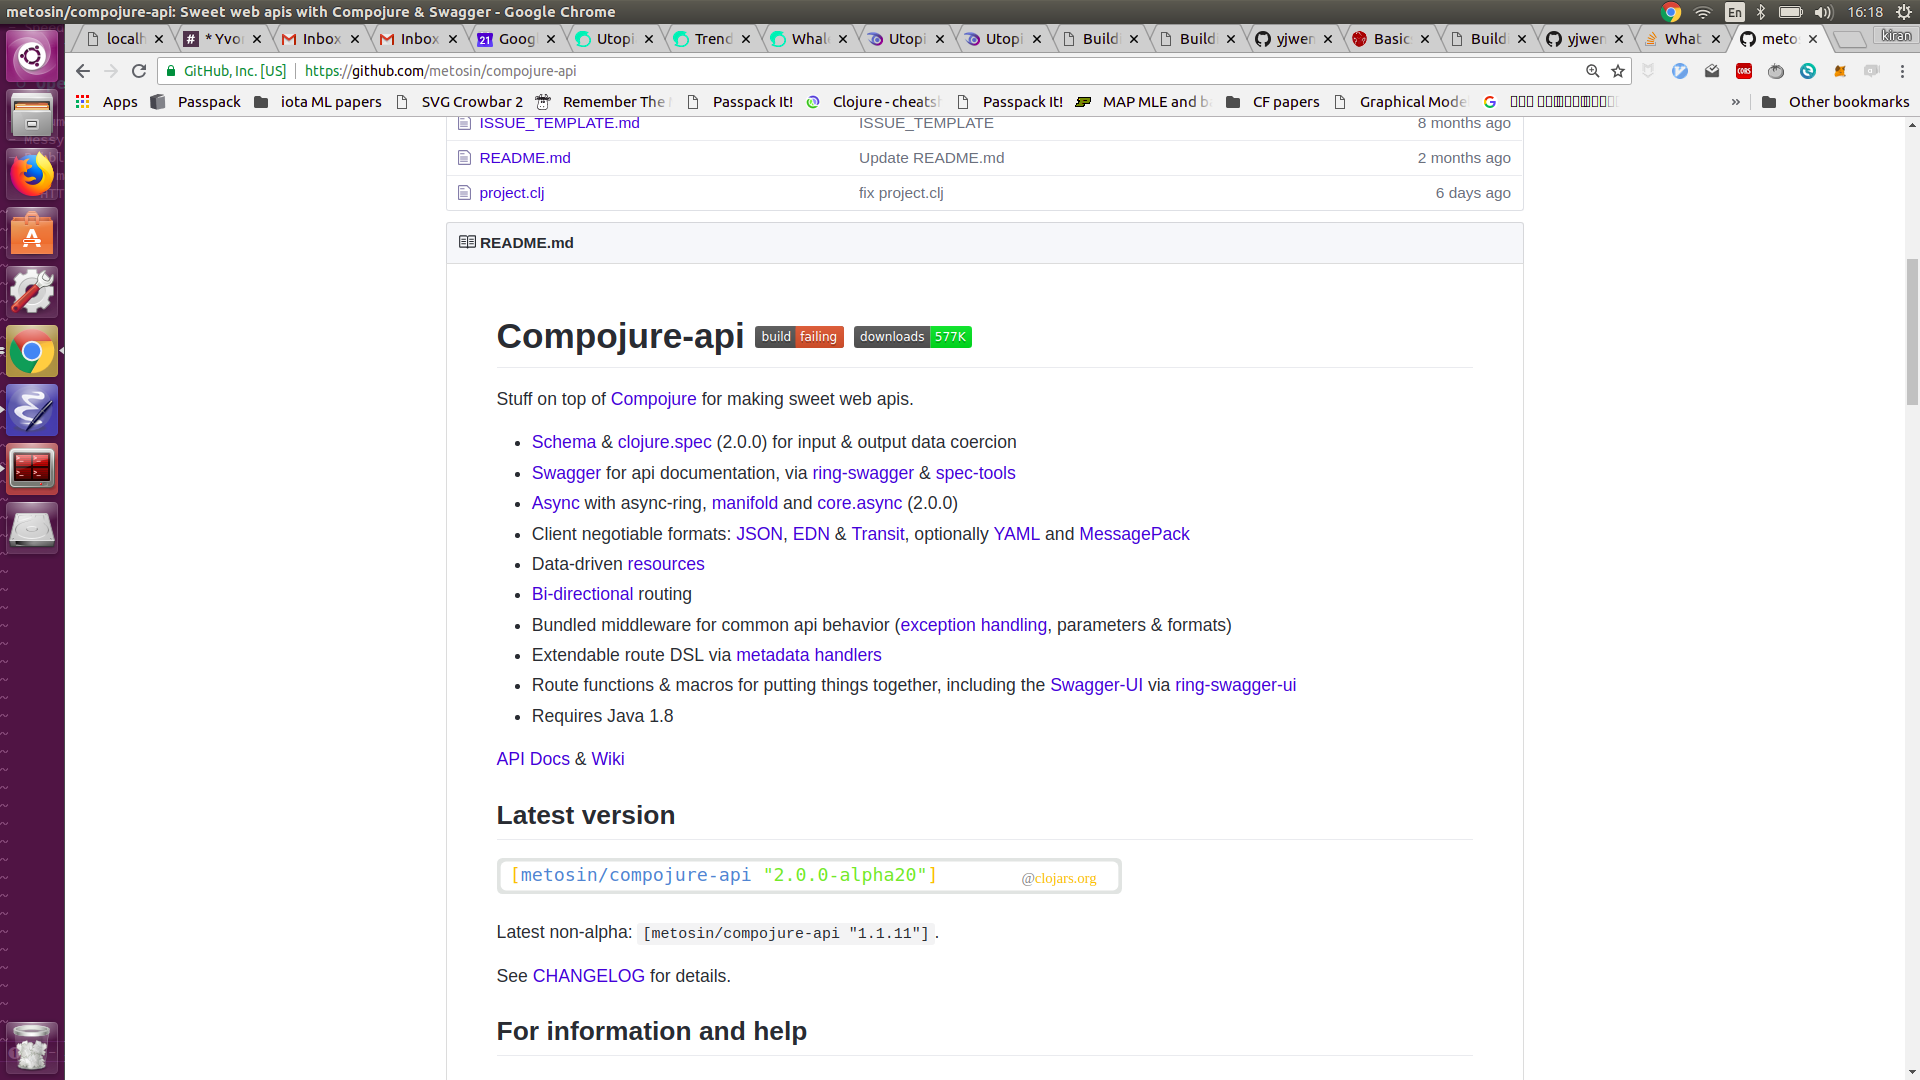
Task: Click the page vertical scrollbar thumb
Action: (1912, 330)
